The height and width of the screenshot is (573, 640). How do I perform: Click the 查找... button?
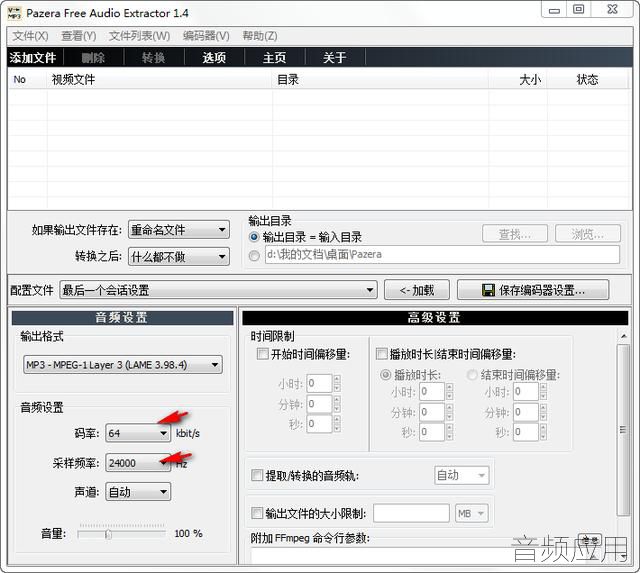[x=515, y=234]
